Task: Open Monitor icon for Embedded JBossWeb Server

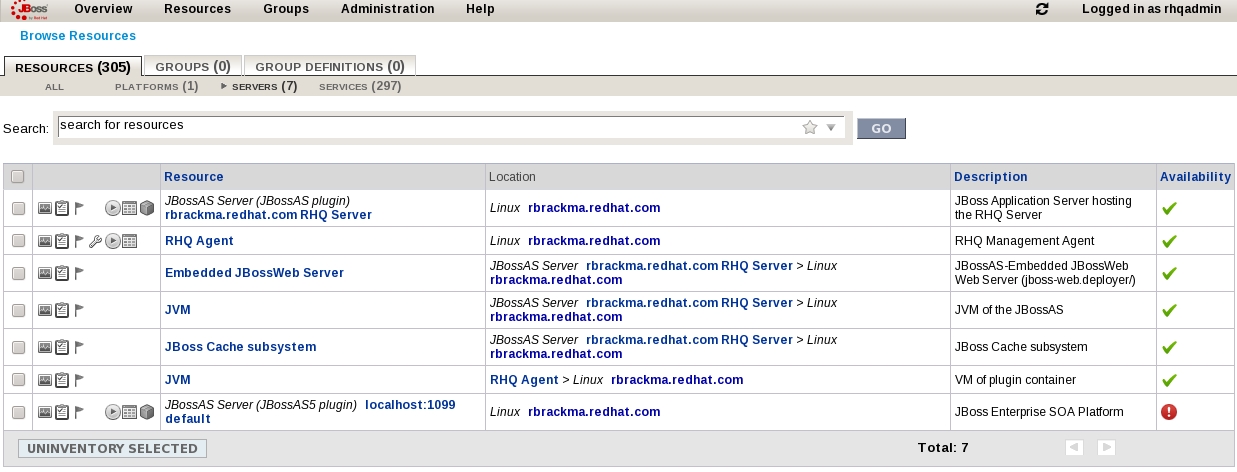Action: (45, 273)
